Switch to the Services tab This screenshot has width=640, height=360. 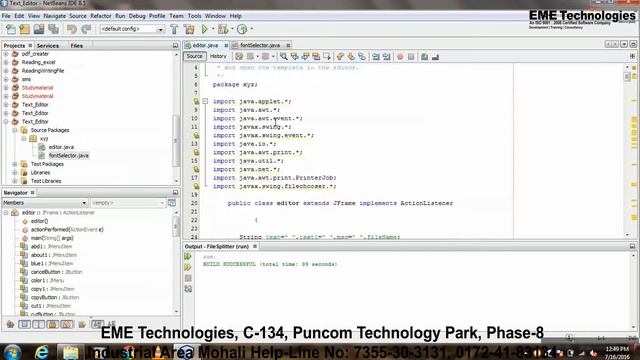coord(48,46)
